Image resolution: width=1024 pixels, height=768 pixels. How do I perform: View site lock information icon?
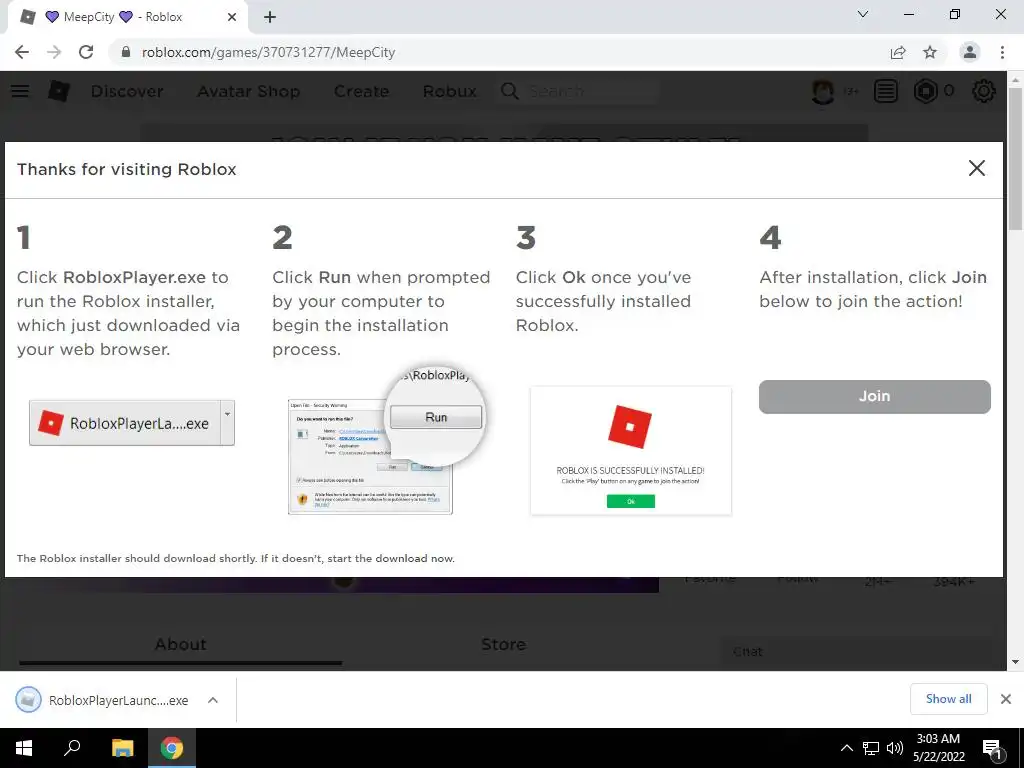coord(126,52)
